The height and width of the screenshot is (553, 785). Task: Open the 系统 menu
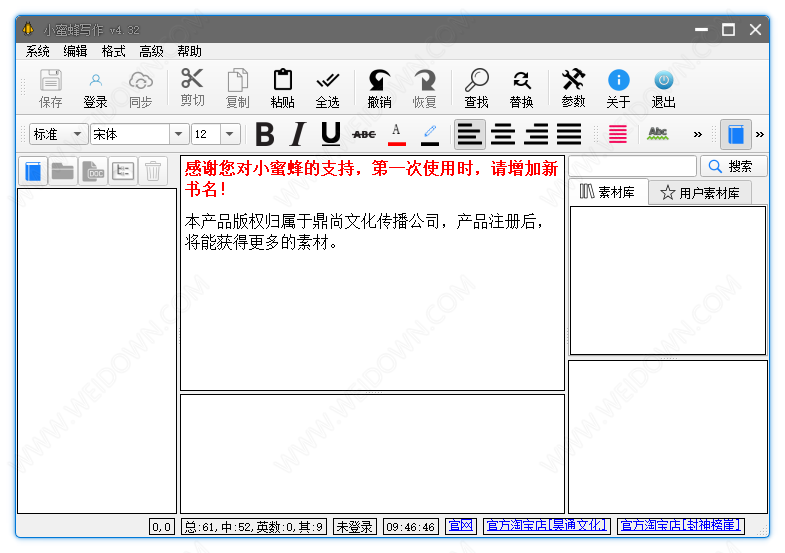tap(38, 51)
